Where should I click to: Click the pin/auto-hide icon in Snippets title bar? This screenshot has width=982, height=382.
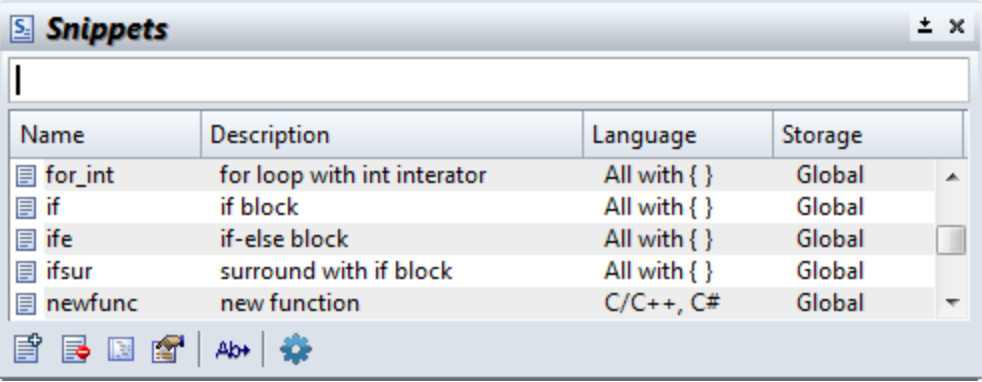(925, 26)
